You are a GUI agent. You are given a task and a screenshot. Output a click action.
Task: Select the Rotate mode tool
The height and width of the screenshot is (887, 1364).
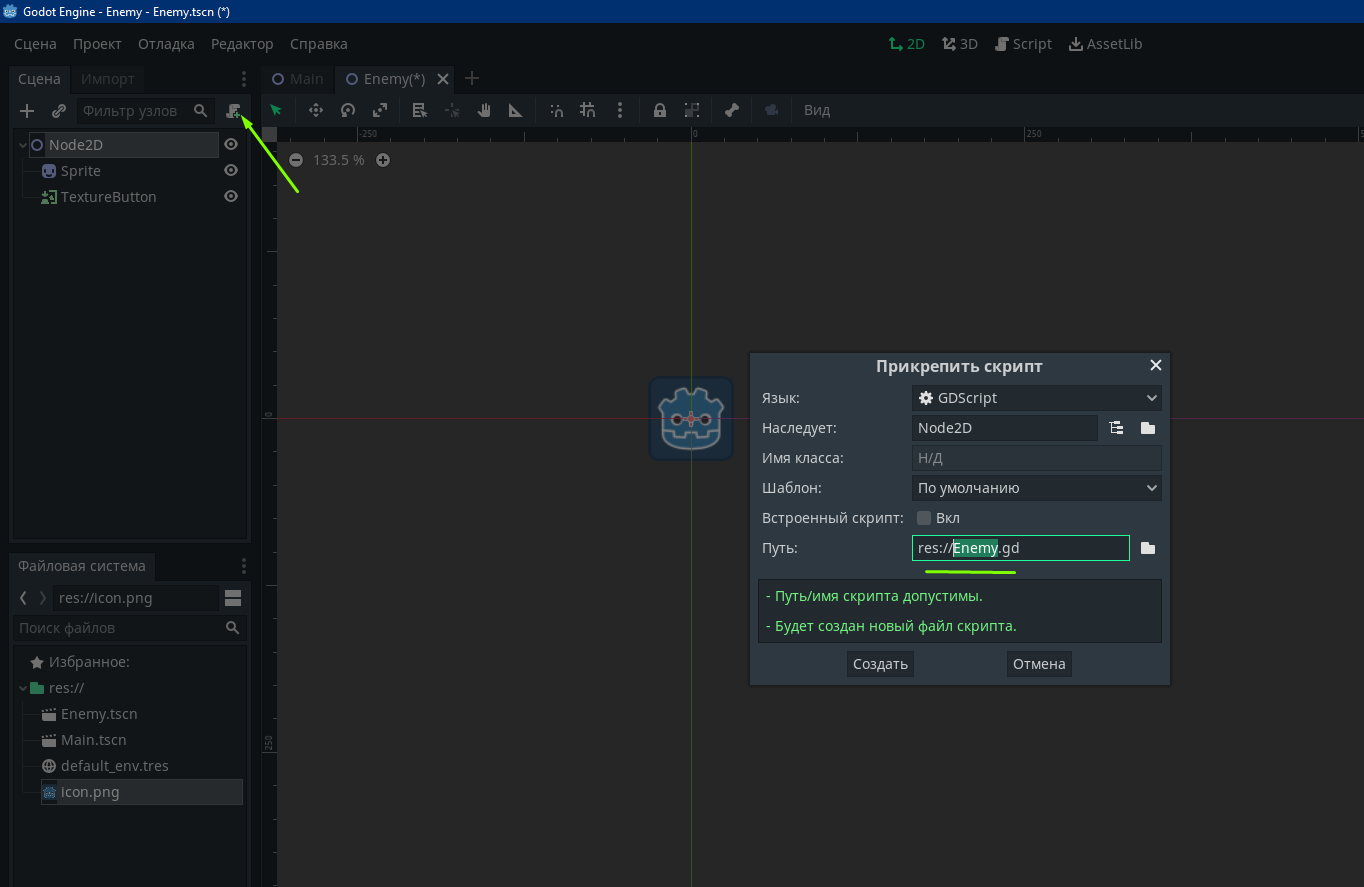pos(348,110)
